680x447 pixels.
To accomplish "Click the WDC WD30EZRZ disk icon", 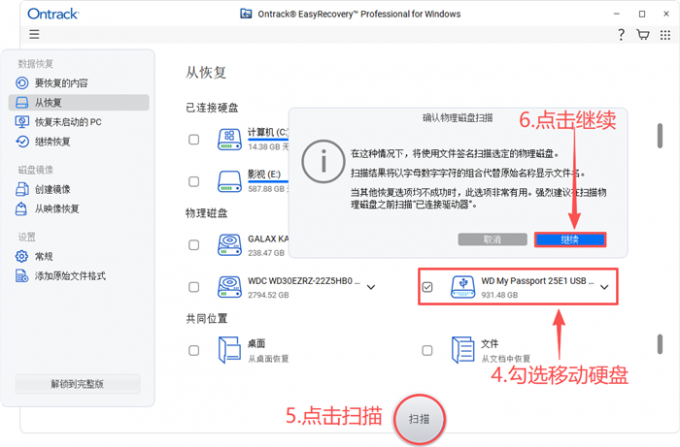I will point(229,287).
